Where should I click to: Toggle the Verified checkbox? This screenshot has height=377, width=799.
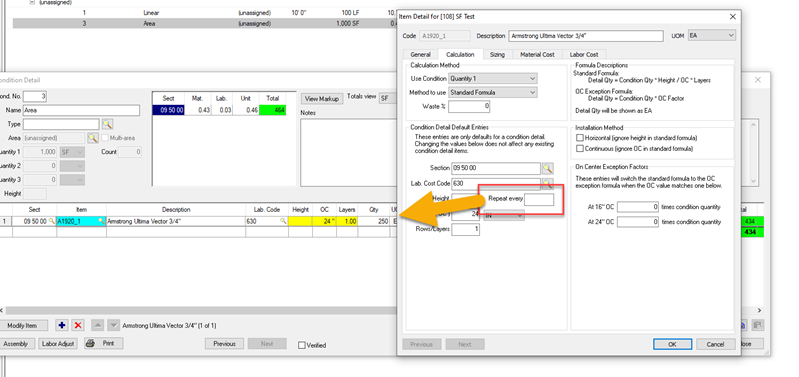[x=302, y=345]
